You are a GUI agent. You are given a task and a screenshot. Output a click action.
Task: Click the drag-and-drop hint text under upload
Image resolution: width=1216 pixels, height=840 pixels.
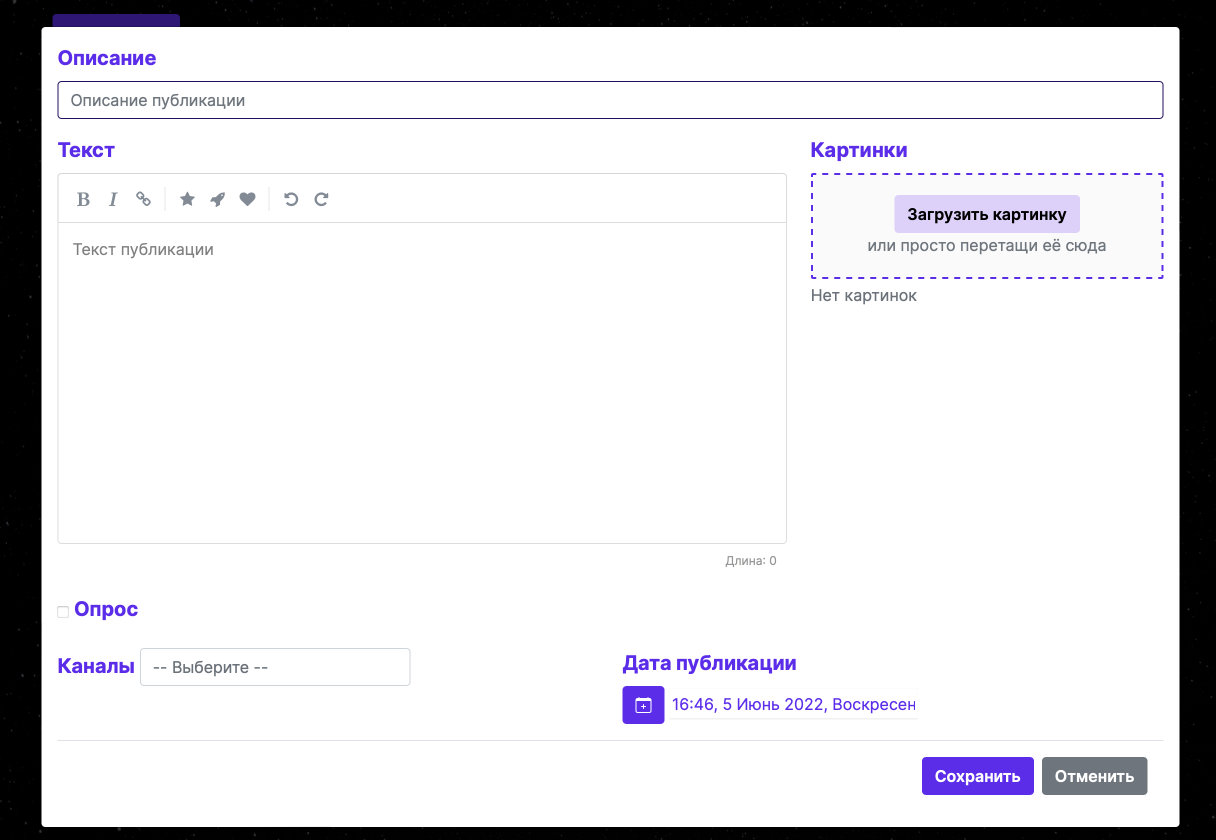point(986,245)
